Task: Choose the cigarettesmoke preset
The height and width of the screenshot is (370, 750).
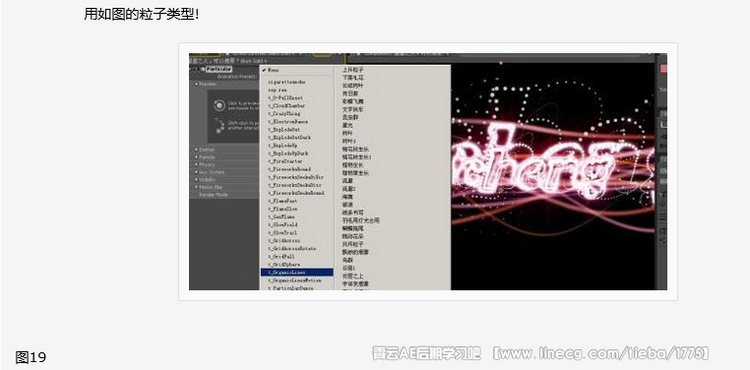Action: [x=287, y=82]
